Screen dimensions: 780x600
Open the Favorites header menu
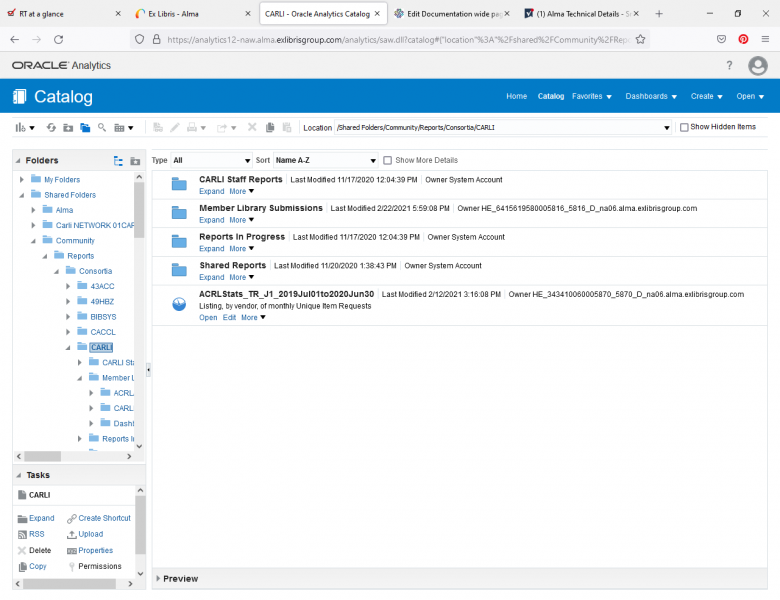(591, 96)
